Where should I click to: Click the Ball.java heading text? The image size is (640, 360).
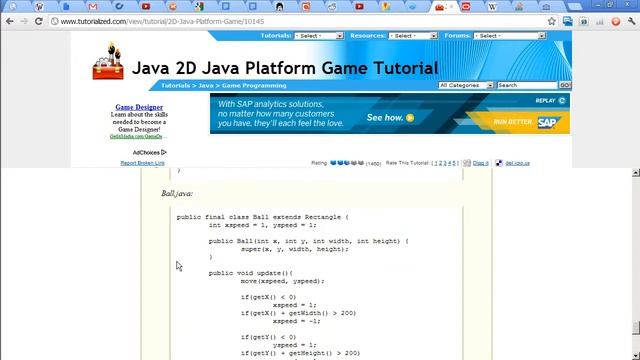coord(177,193)
